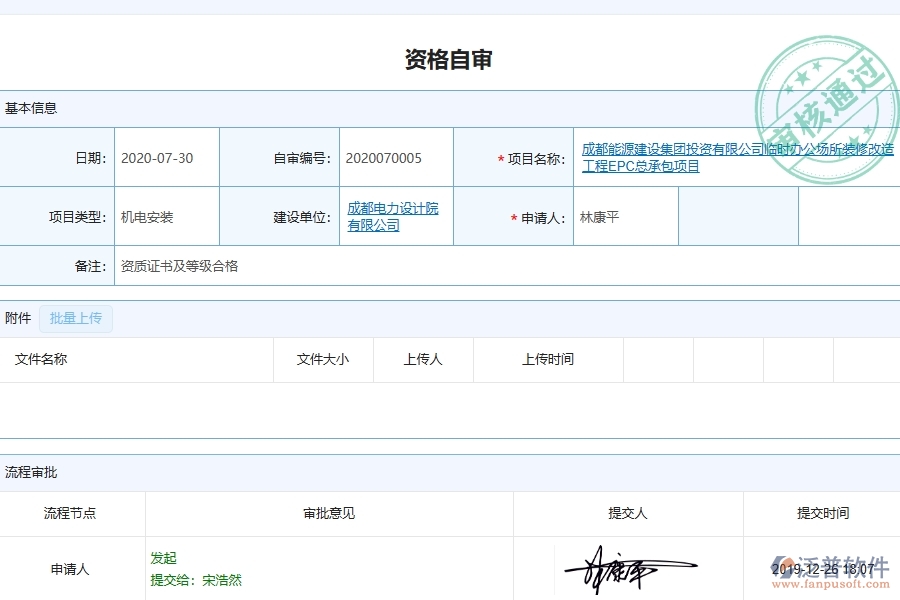Click the handwritten signature of 林康平
The height and width of the screenshot is (600, 900).
(x=622, y=566)
